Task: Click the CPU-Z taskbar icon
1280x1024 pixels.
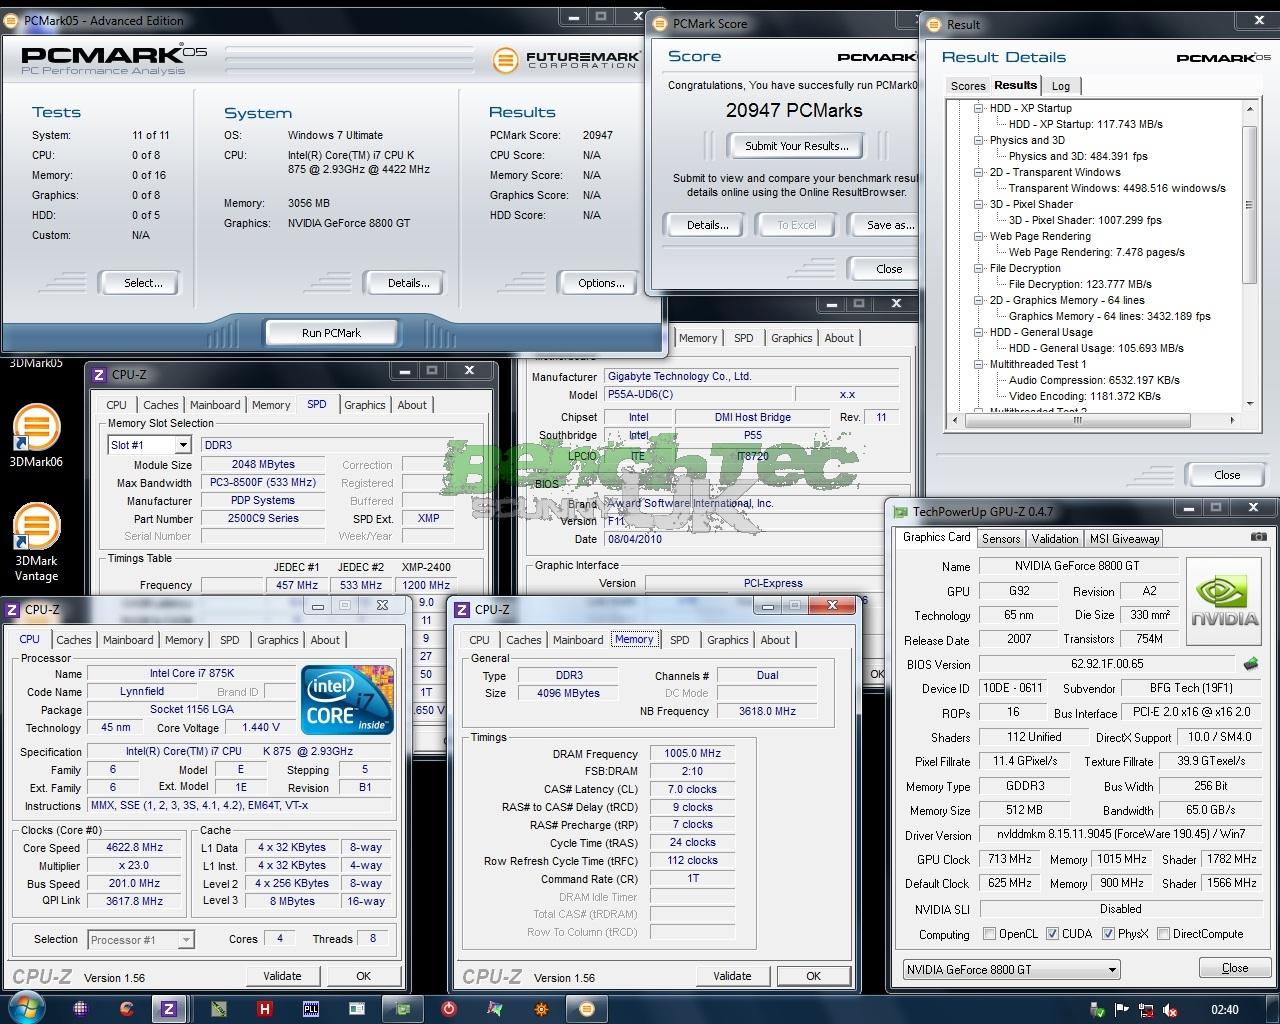Action: pos(169,1009)
